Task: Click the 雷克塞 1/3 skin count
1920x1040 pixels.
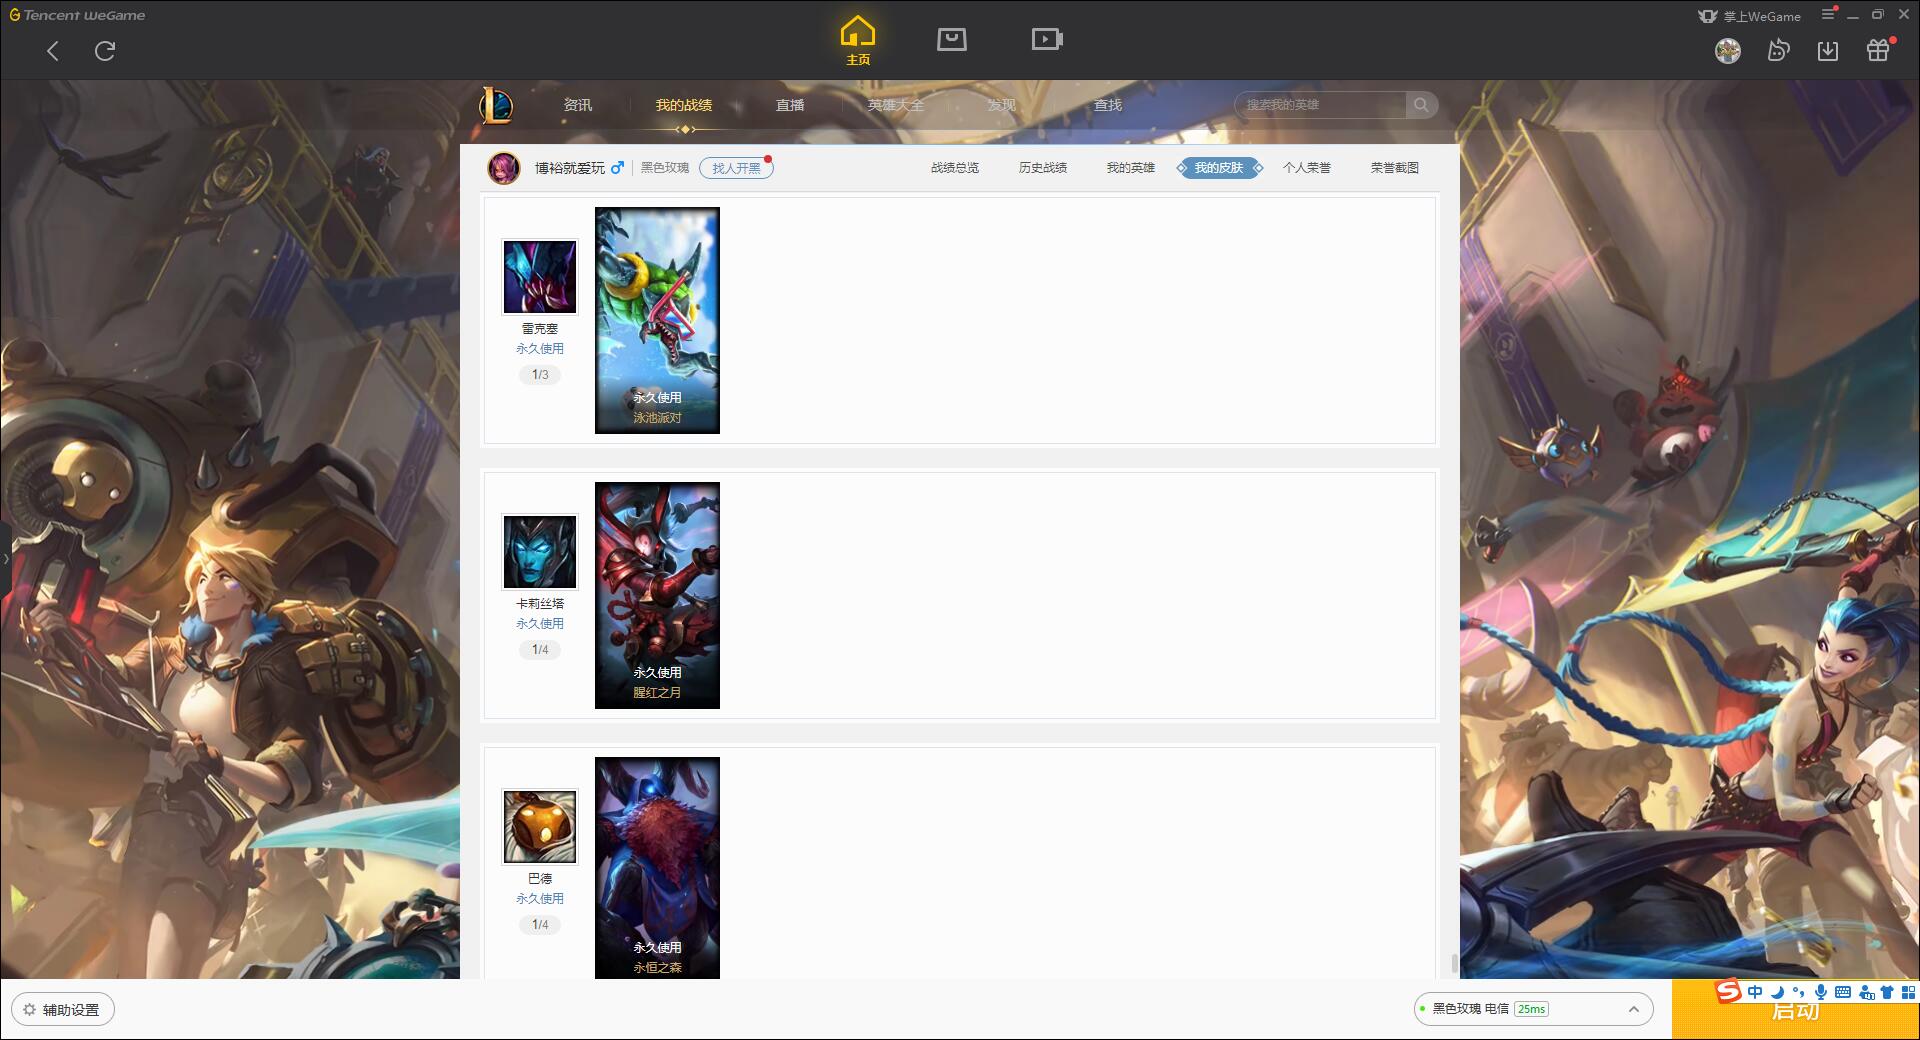Action: coord(540,375)
